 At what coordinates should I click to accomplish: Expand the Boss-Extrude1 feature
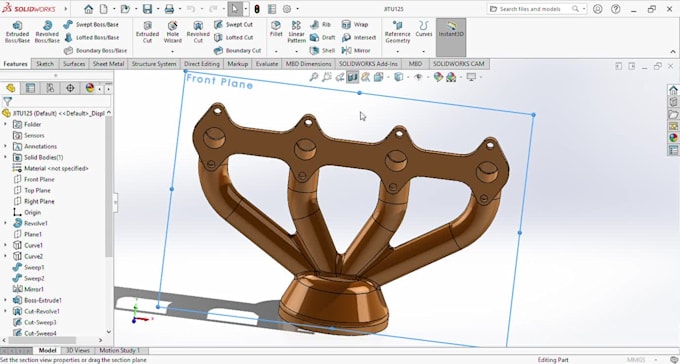pyautogui.click(x=5, y=300)
